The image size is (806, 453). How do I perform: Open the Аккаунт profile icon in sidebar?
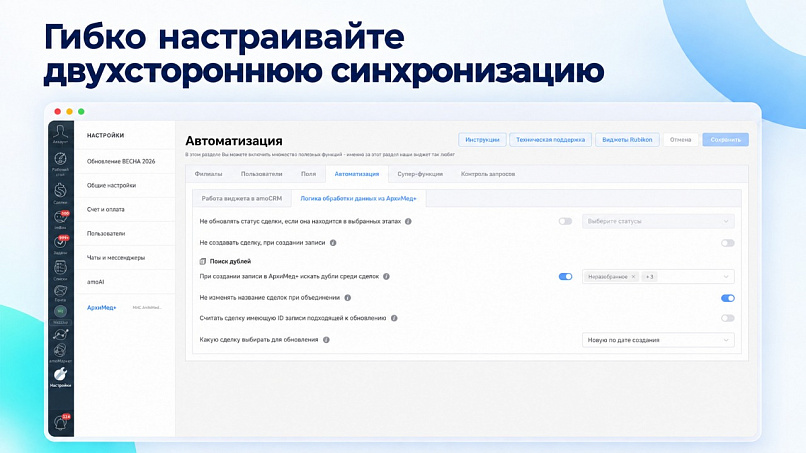coord(61,132)
